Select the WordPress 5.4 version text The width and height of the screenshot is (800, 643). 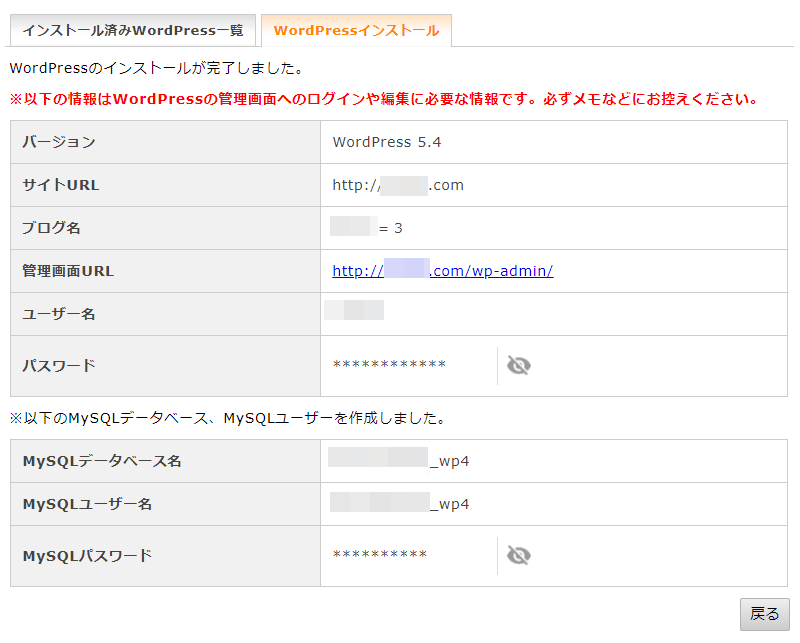[x=387, y=142]
